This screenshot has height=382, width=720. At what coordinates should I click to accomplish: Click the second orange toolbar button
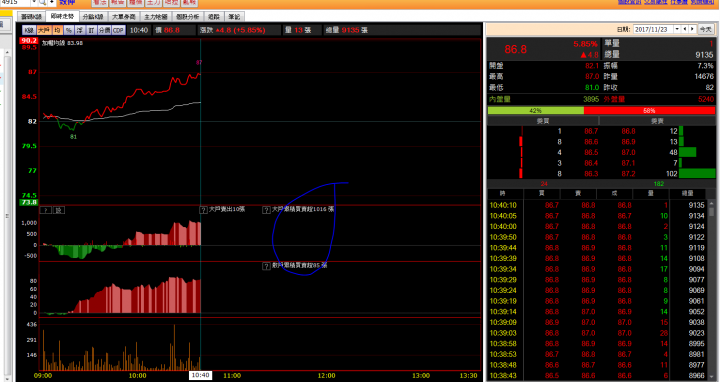pos(118,3)
